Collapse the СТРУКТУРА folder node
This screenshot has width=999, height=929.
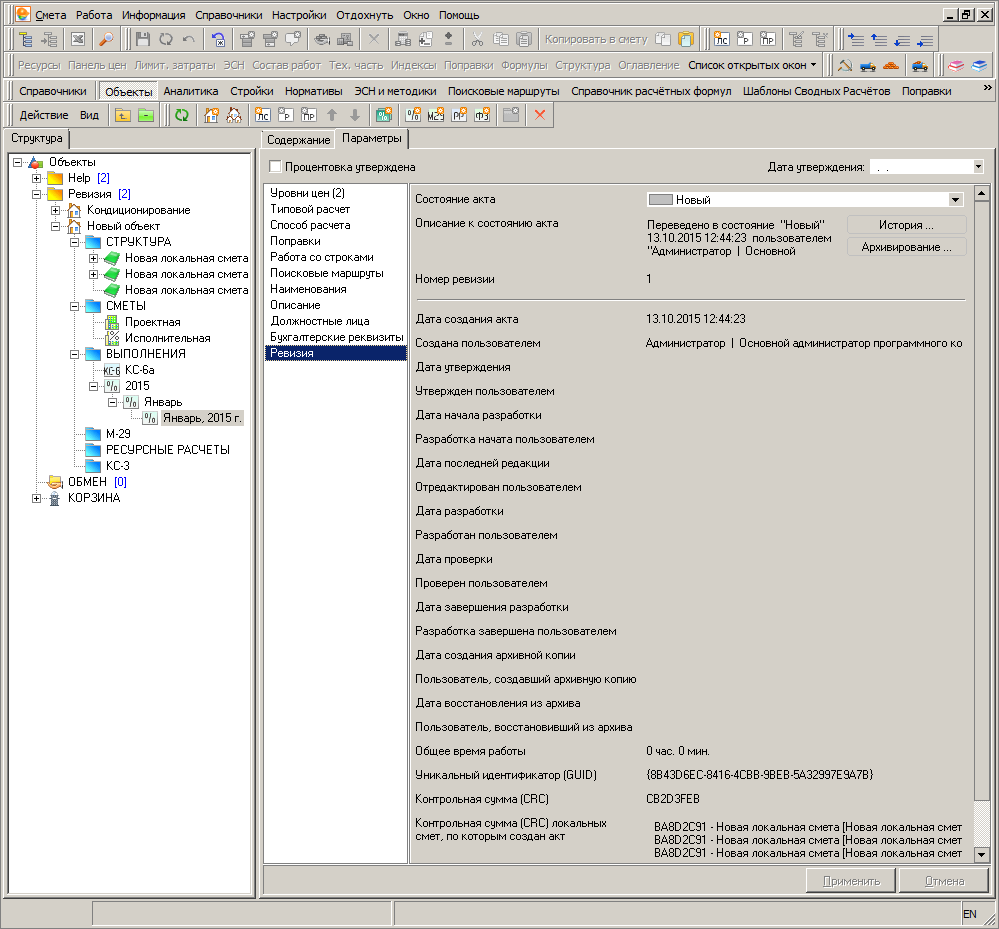tap(75, 242)
